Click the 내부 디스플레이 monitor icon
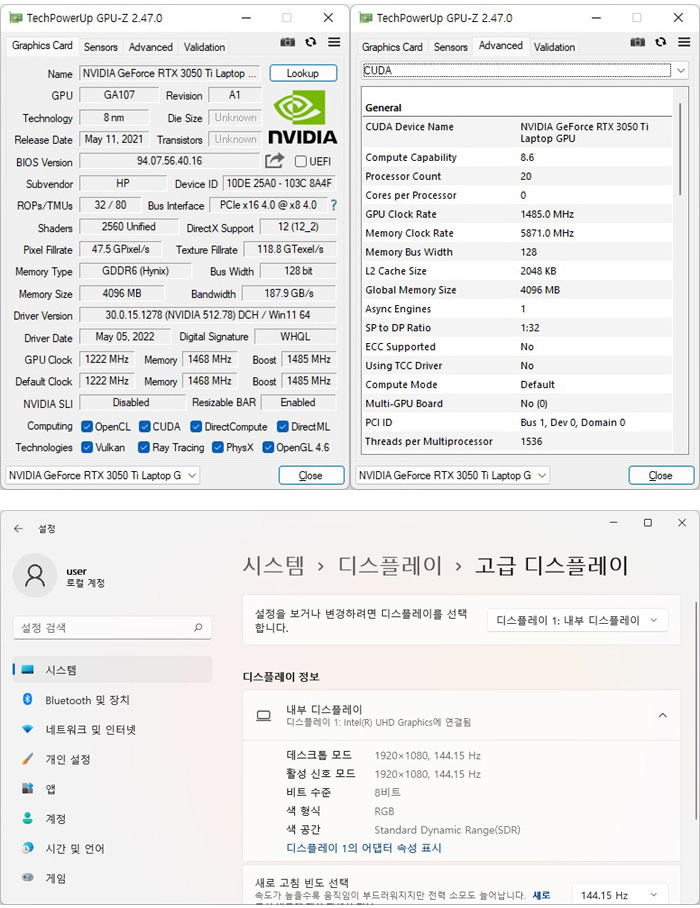 click(x=263, y=716)
